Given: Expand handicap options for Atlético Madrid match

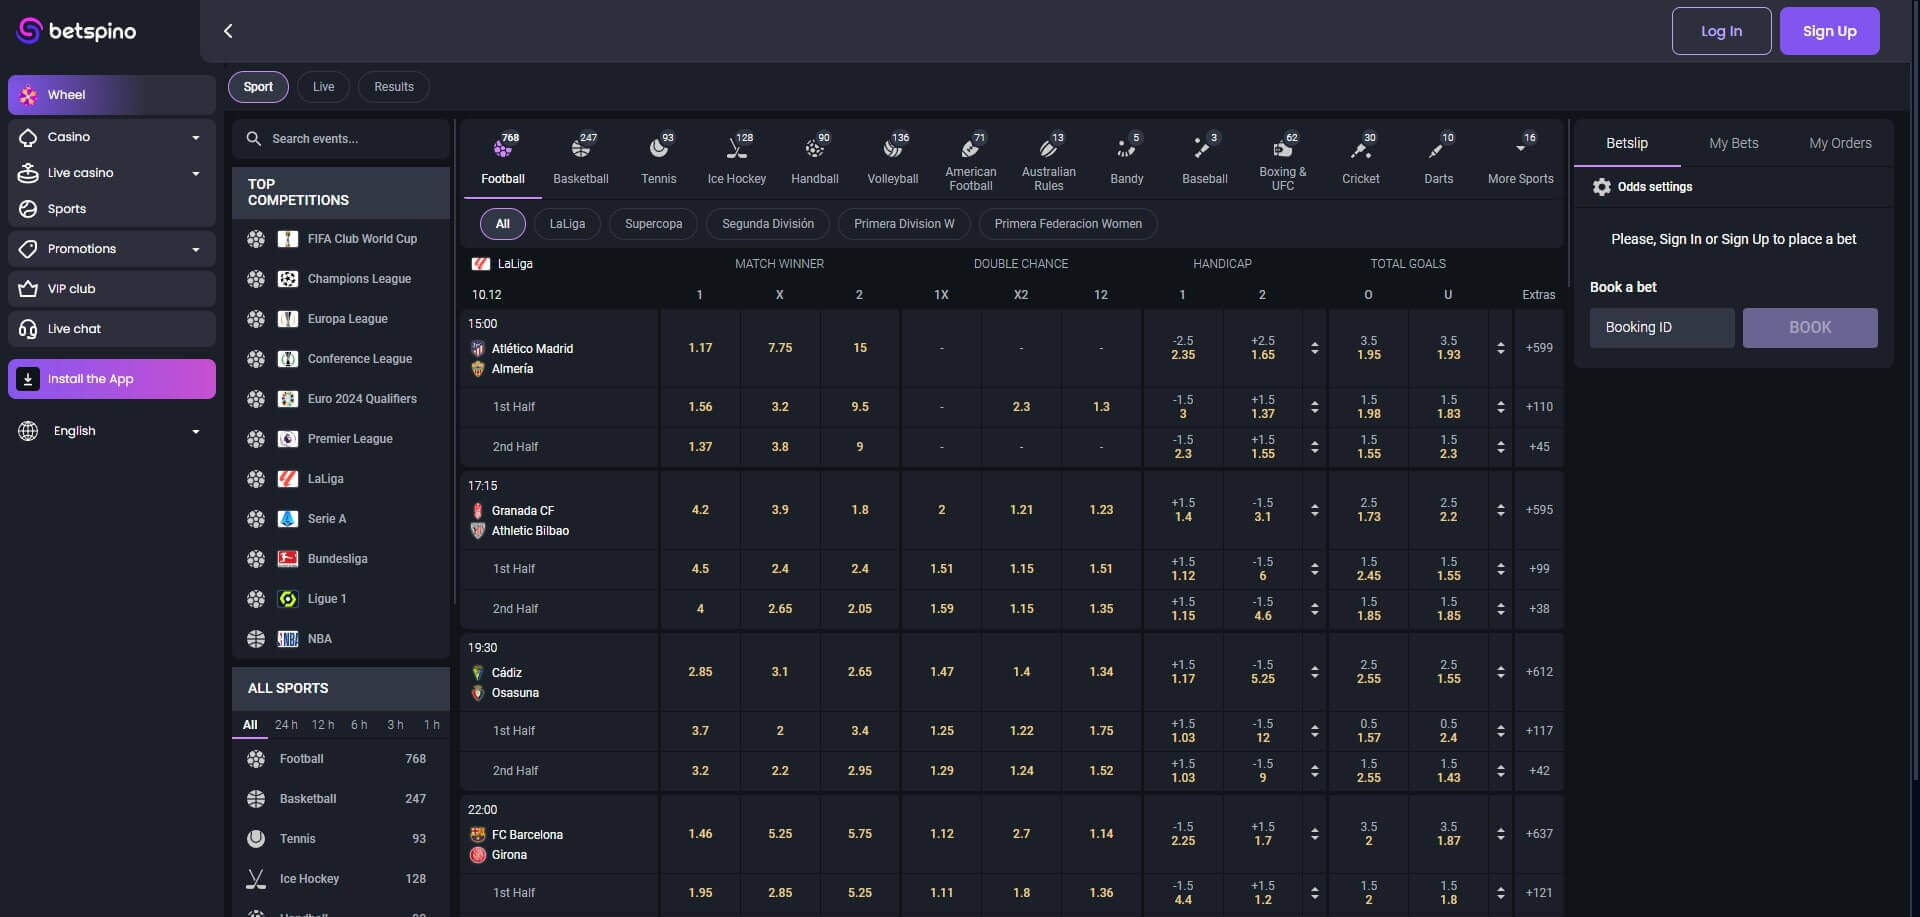Looking at the screenshot, I should pos(1314,348).
